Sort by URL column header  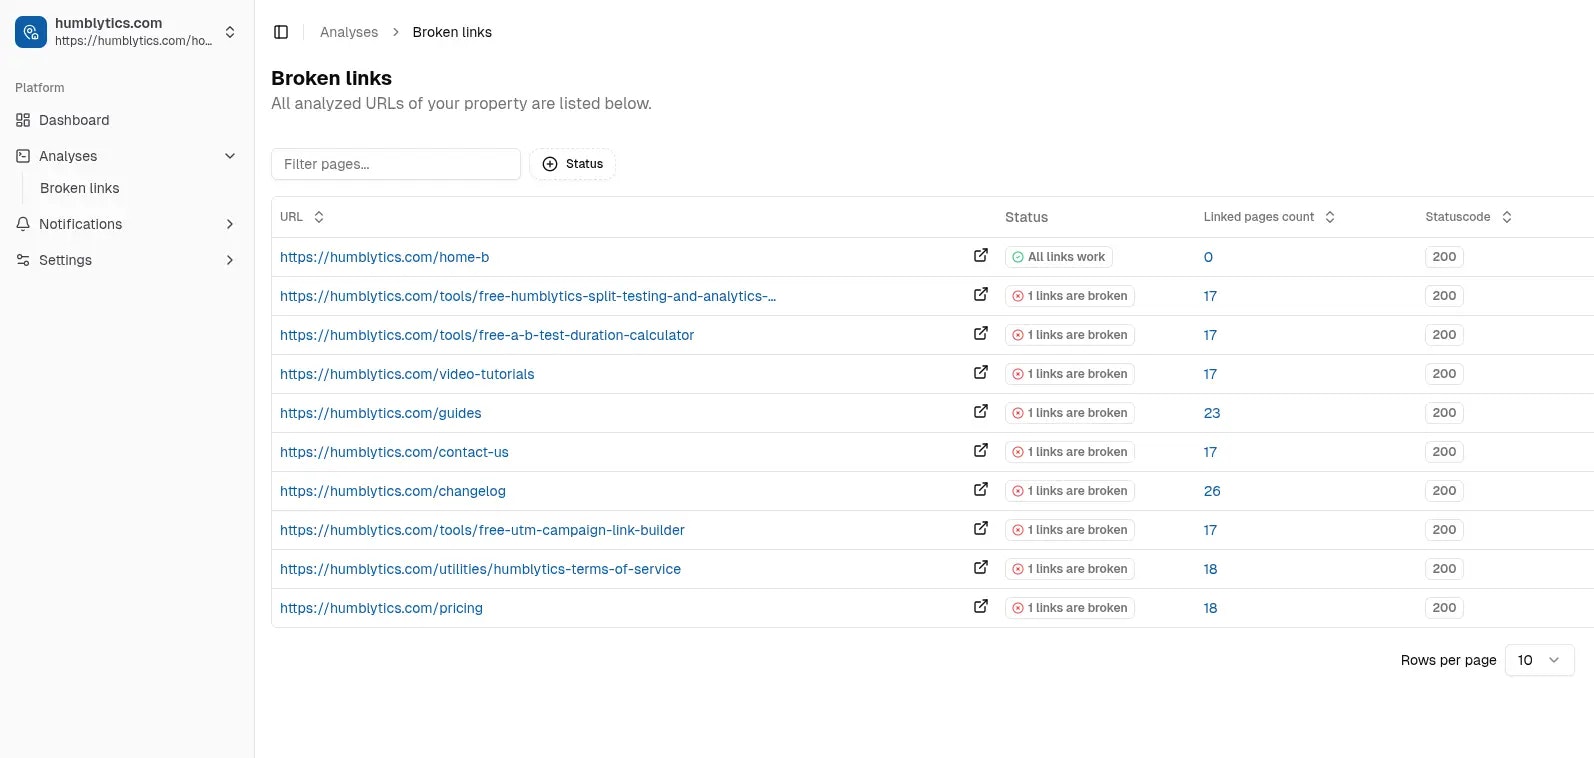pos(302,217)
